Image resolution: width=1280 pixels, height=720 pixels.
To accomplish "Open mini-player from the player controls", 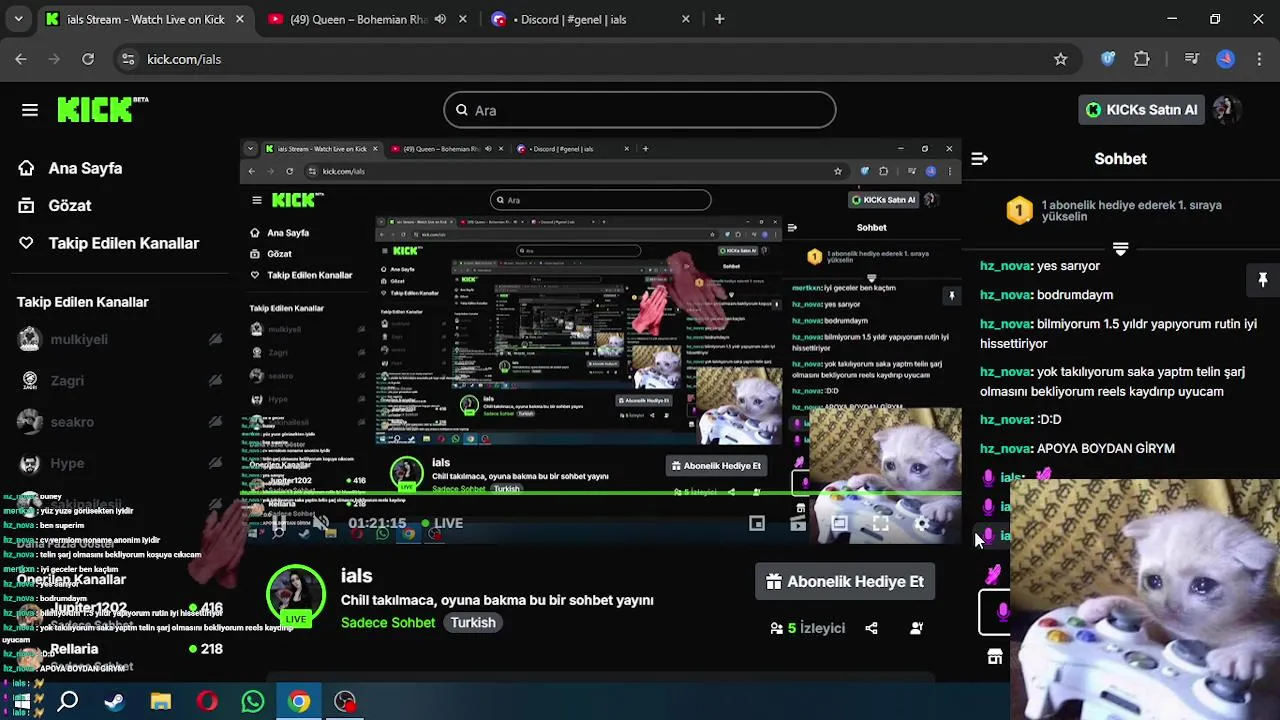I will click(x=757, y=523).
